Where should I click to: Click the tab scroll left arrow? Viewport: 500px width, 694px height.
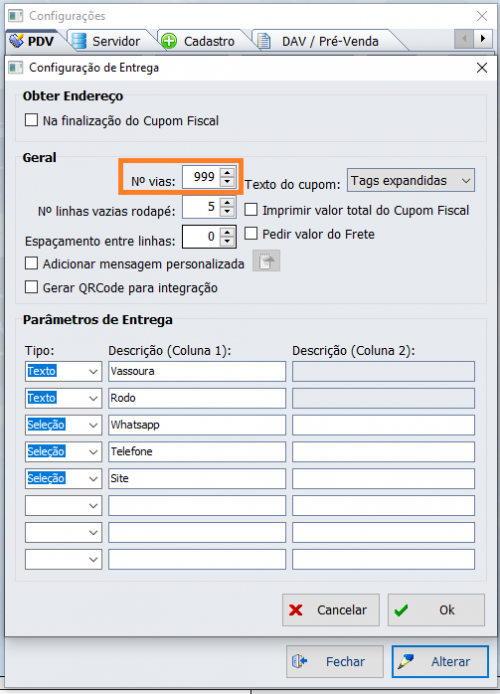[464, 39]
